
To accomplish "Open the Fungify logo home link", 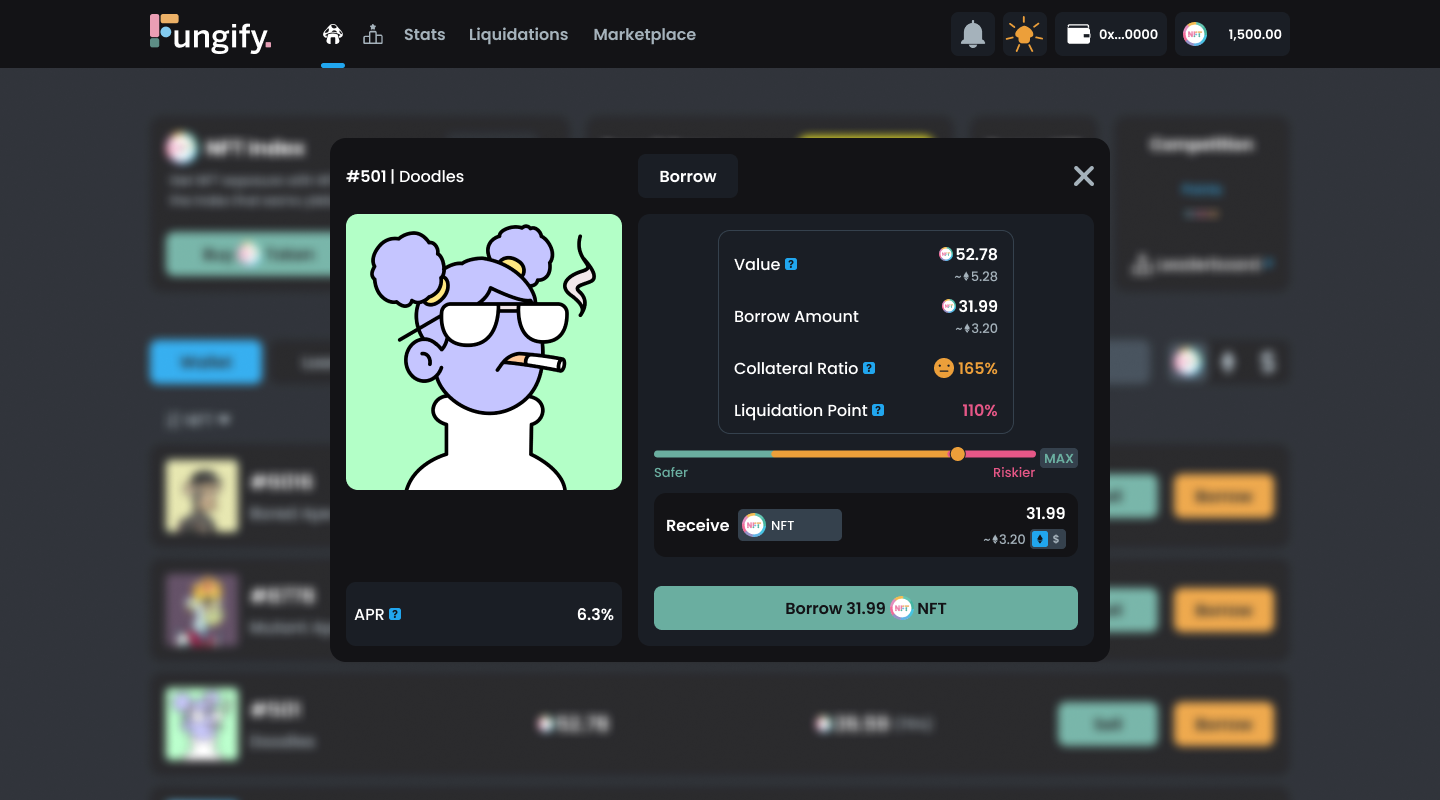I will (211, 34).
